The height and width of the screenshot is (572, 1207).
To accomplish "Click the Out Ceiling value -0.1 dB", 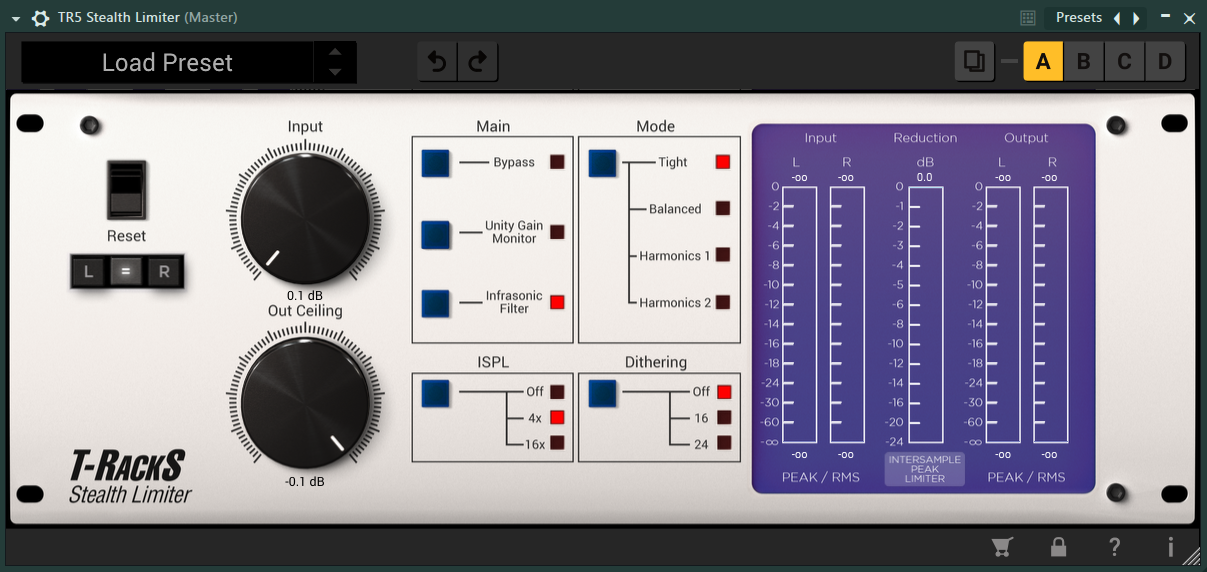I will coord(305,481).
